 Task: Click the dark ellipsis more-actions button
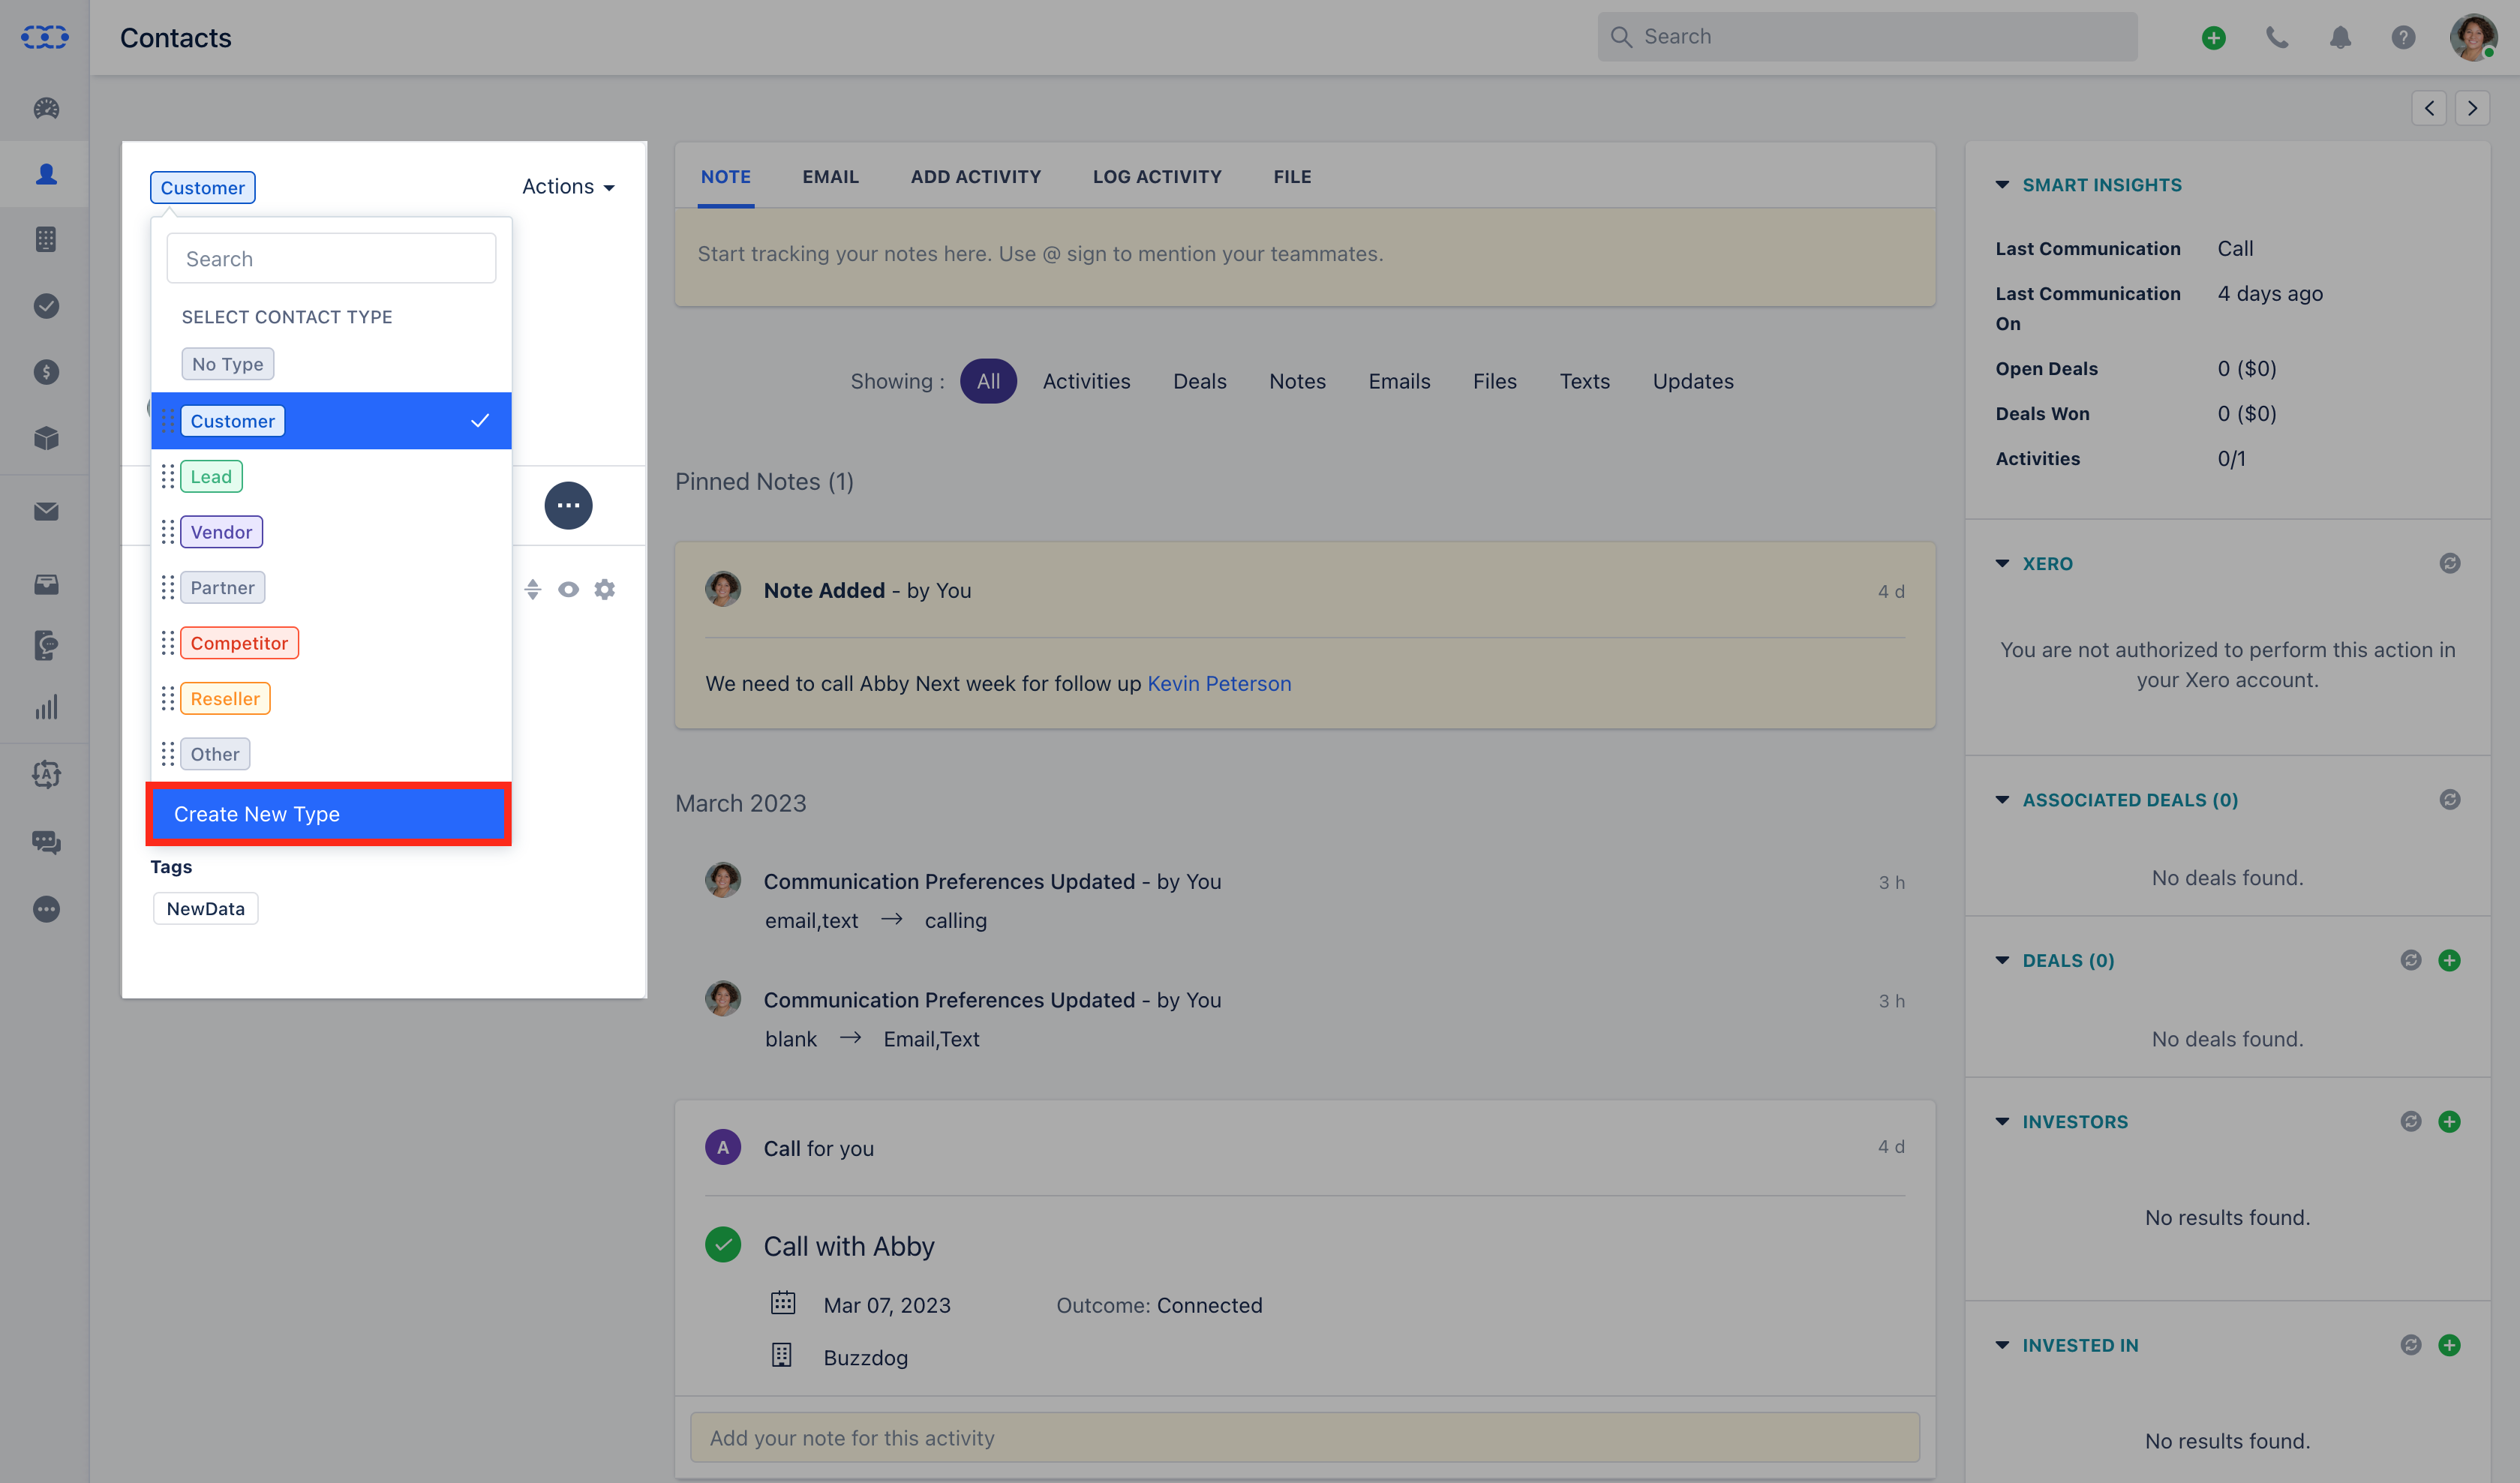pos(568,506)
